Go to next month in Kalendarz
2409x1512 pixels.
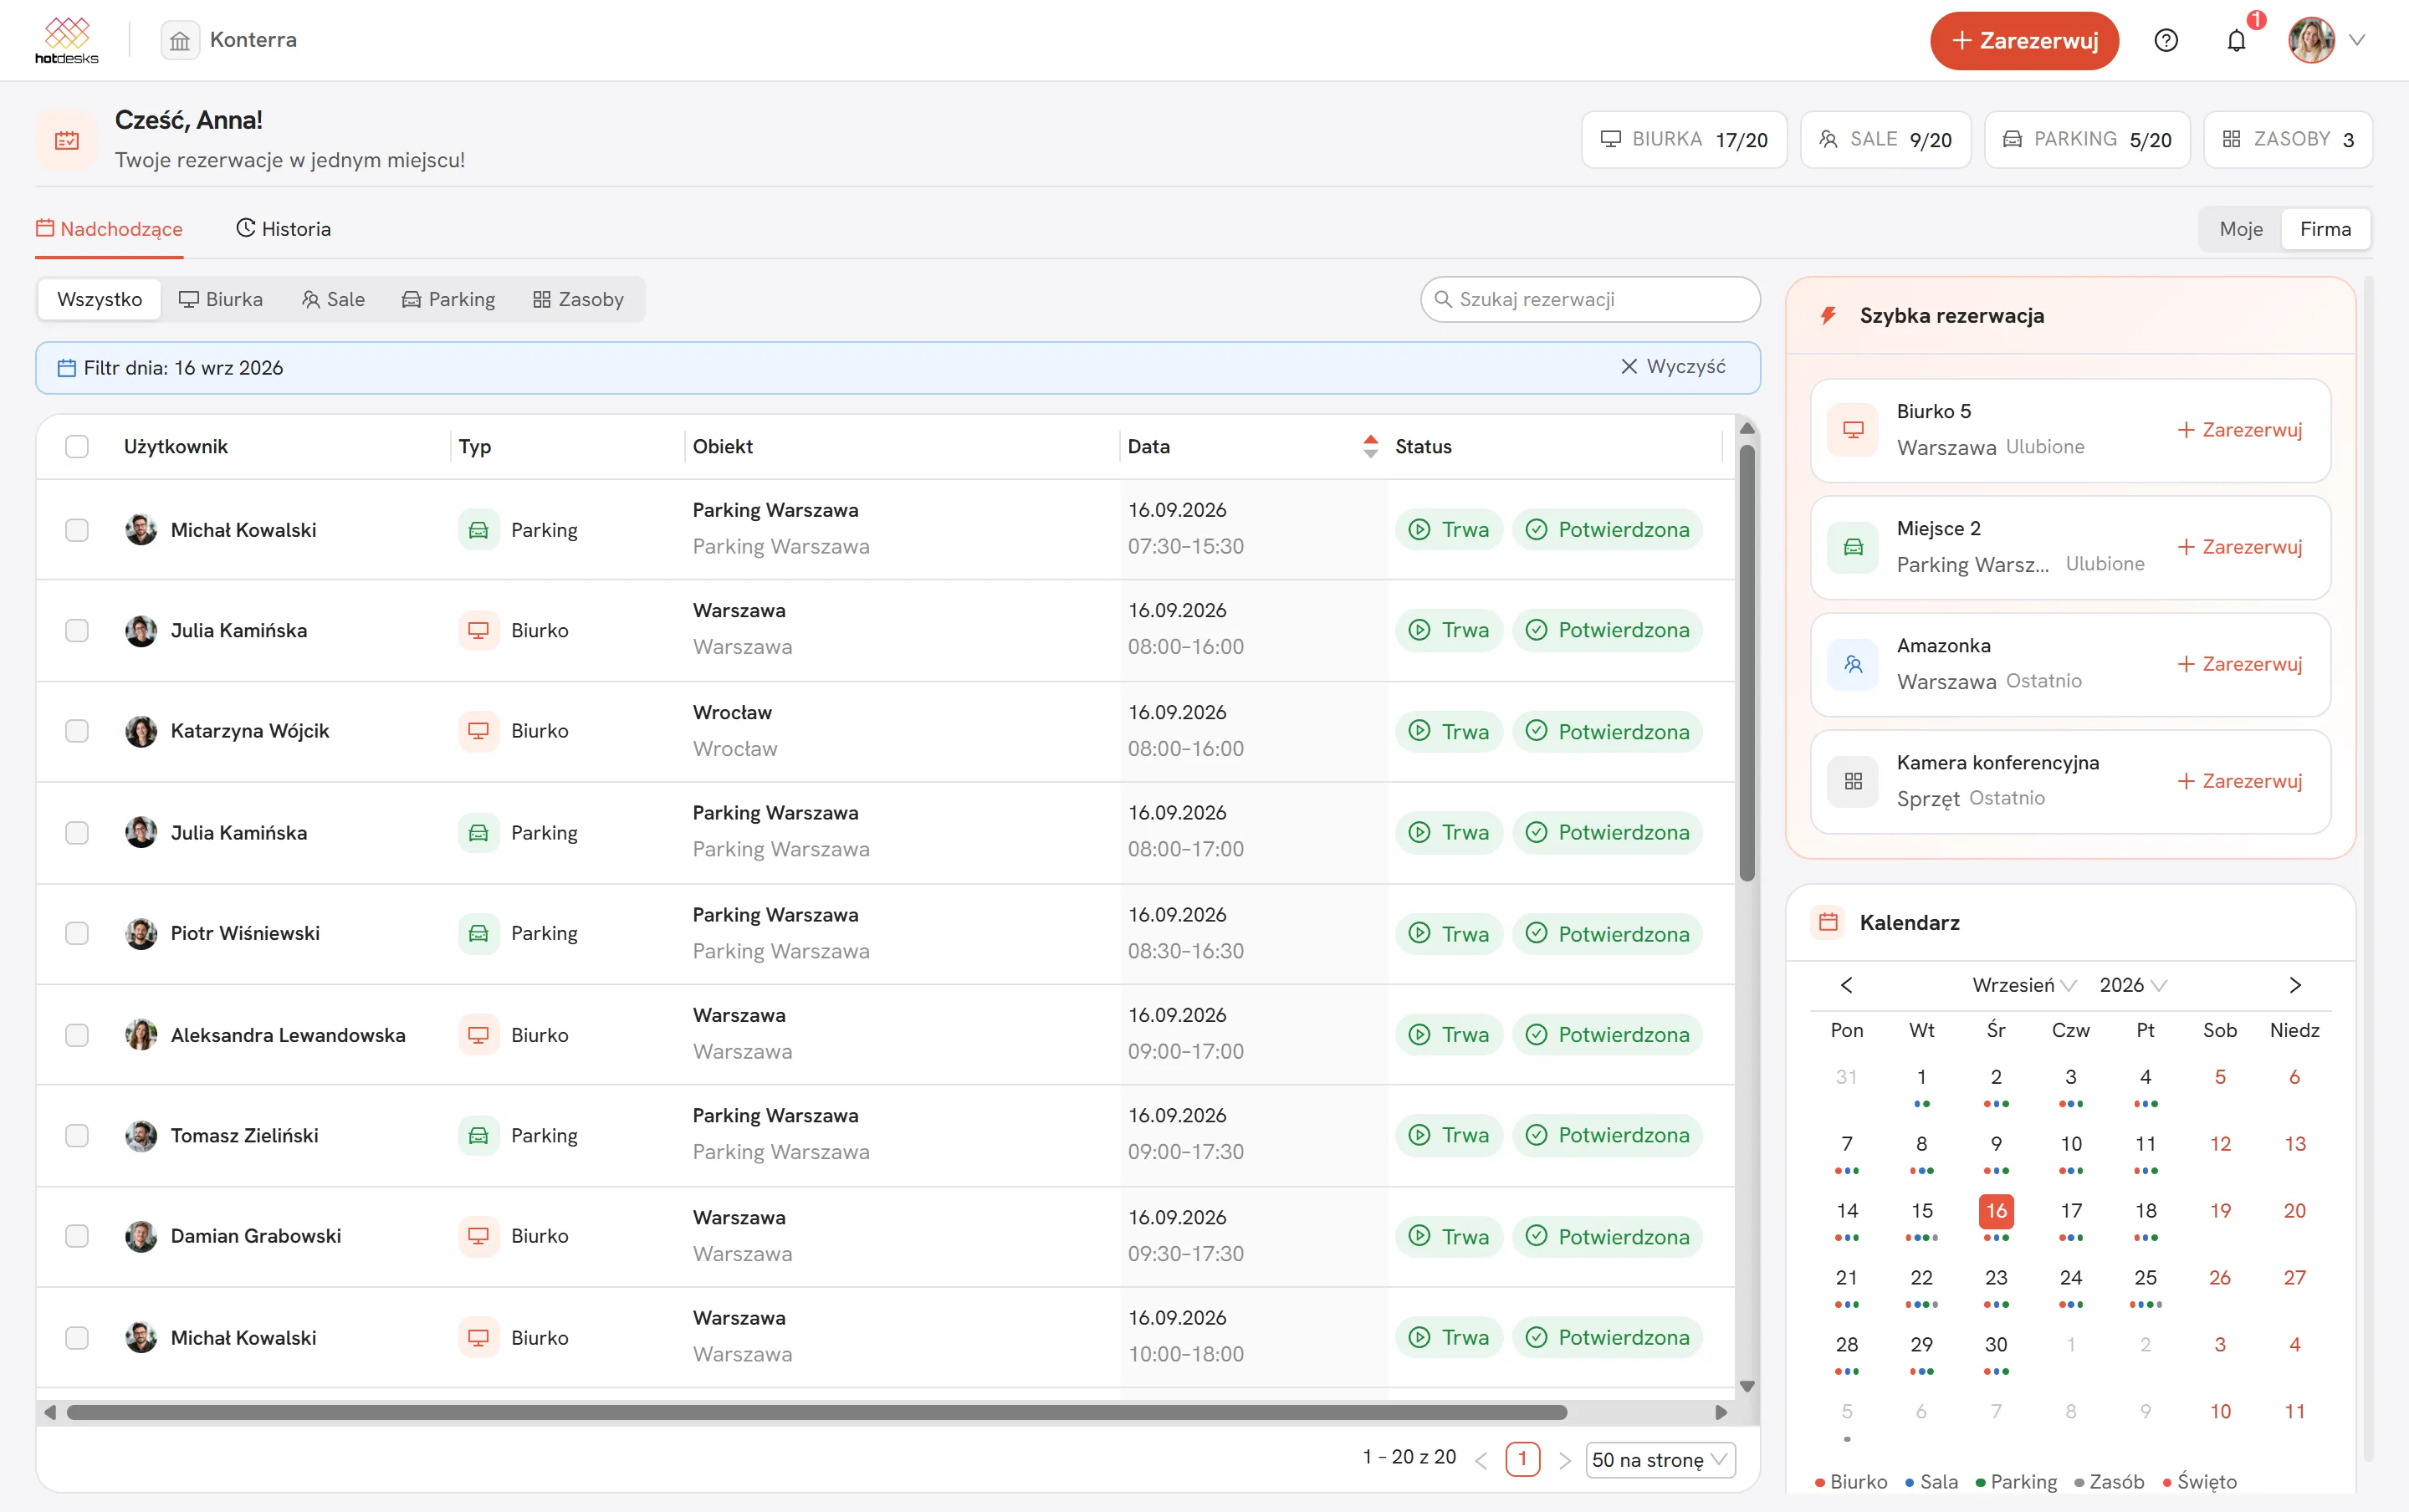pos(2295,985)
